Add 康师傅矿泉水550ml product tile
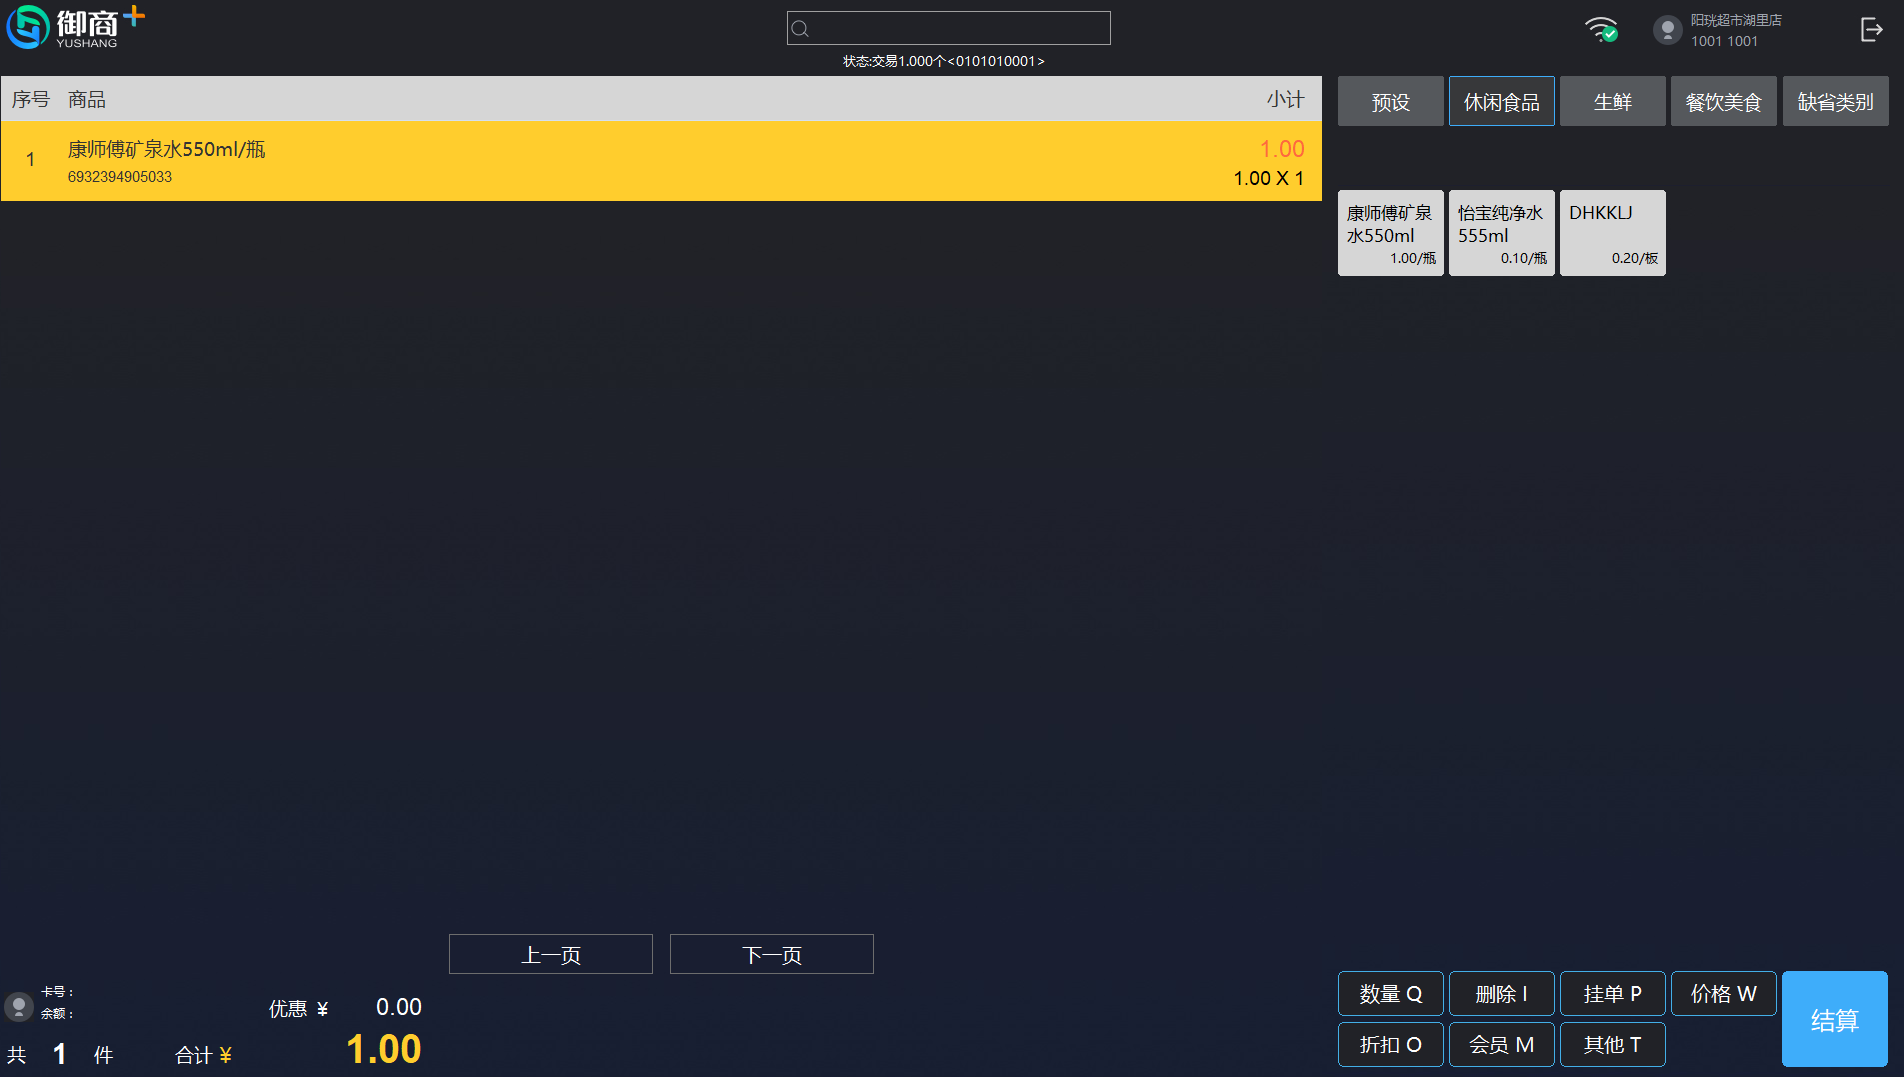The image size is (1904, 1077). [x=1390, y=233]
